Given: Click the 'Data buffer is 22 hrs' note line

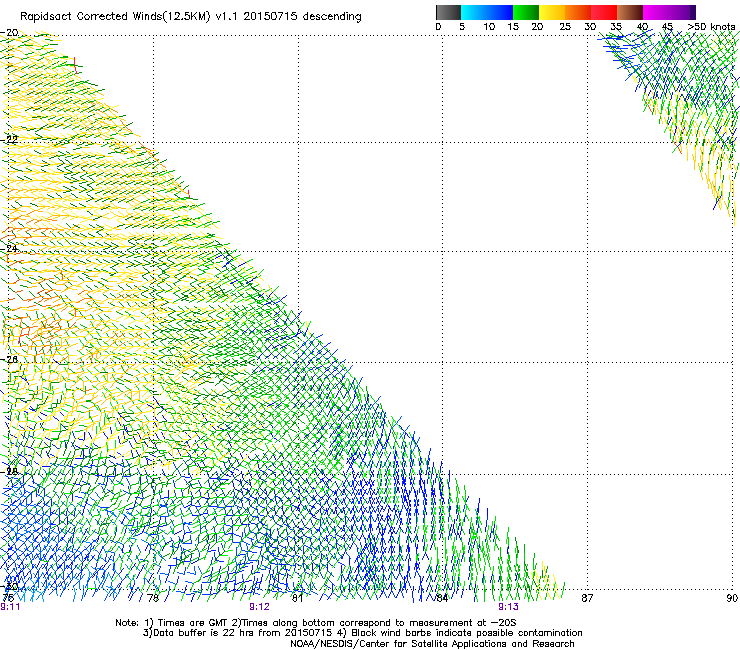Looking at the screenshot, I should [362, 633].
